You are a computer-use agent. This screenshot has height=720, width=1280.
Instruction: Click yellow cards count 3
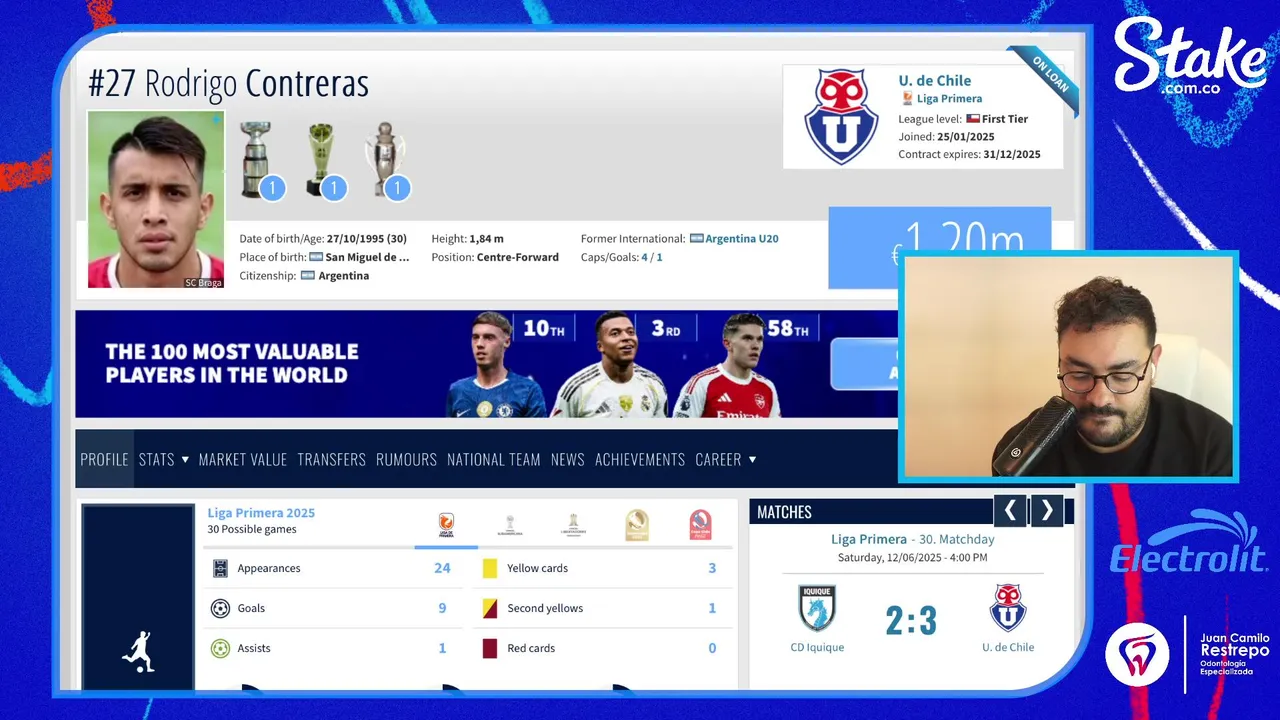(712, 568)
